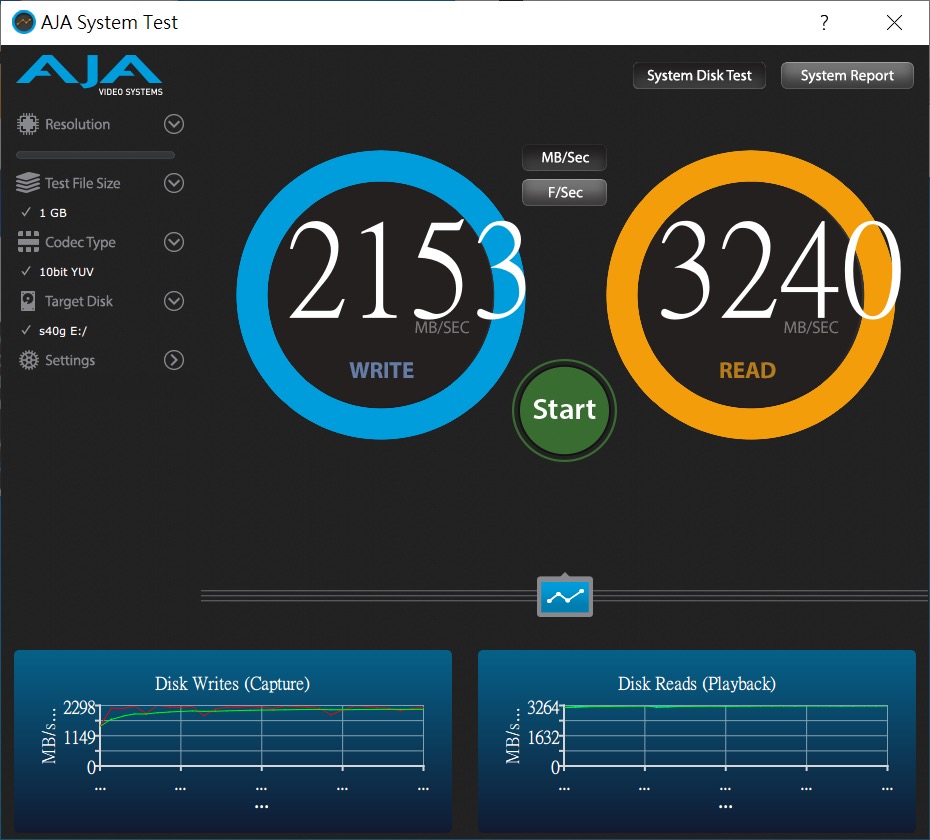Open the System Report view
The image size is (930, 840).
coord(847,75)
